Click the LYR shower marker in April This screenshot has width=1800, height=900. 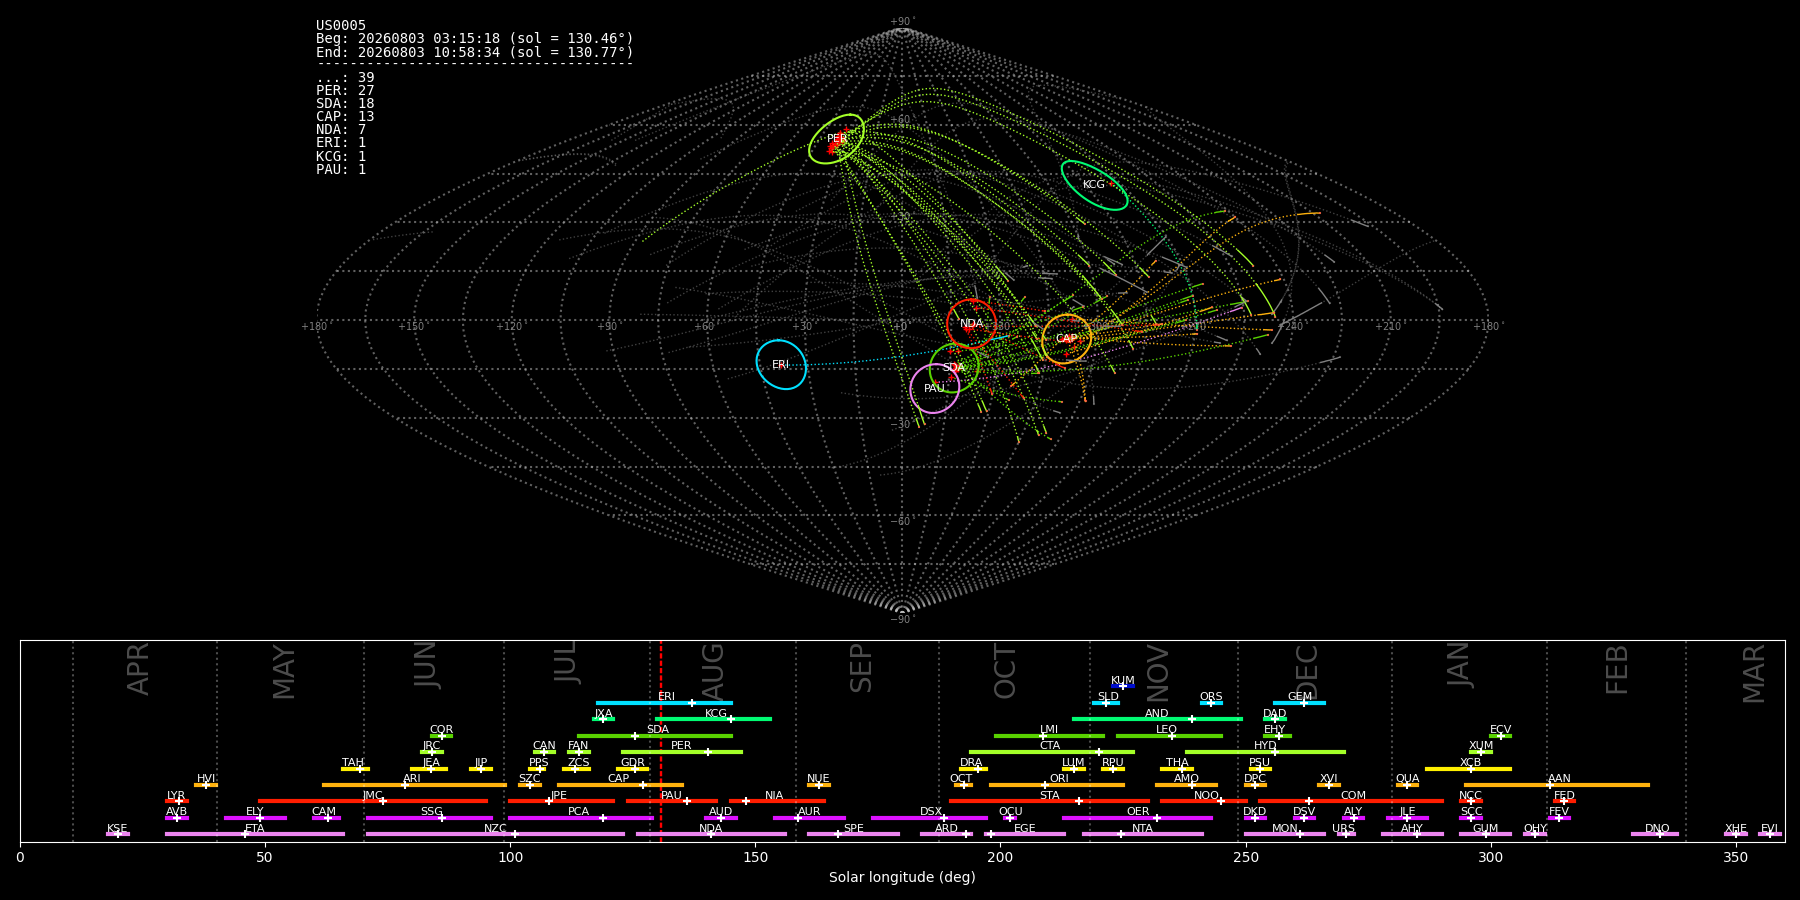[179, 801]
